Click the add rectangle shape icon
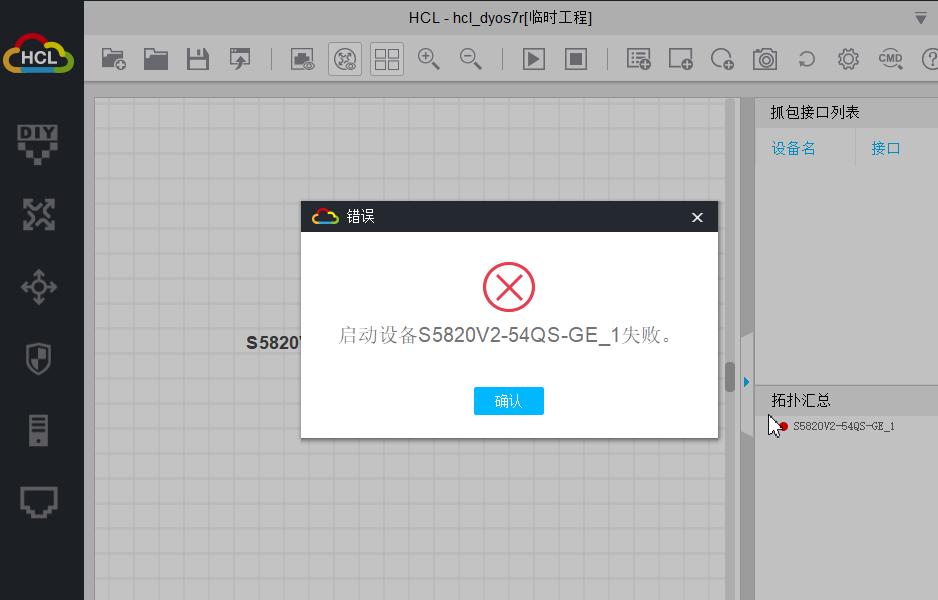This screenshot has height=600, width=938. tap(680, 59)
